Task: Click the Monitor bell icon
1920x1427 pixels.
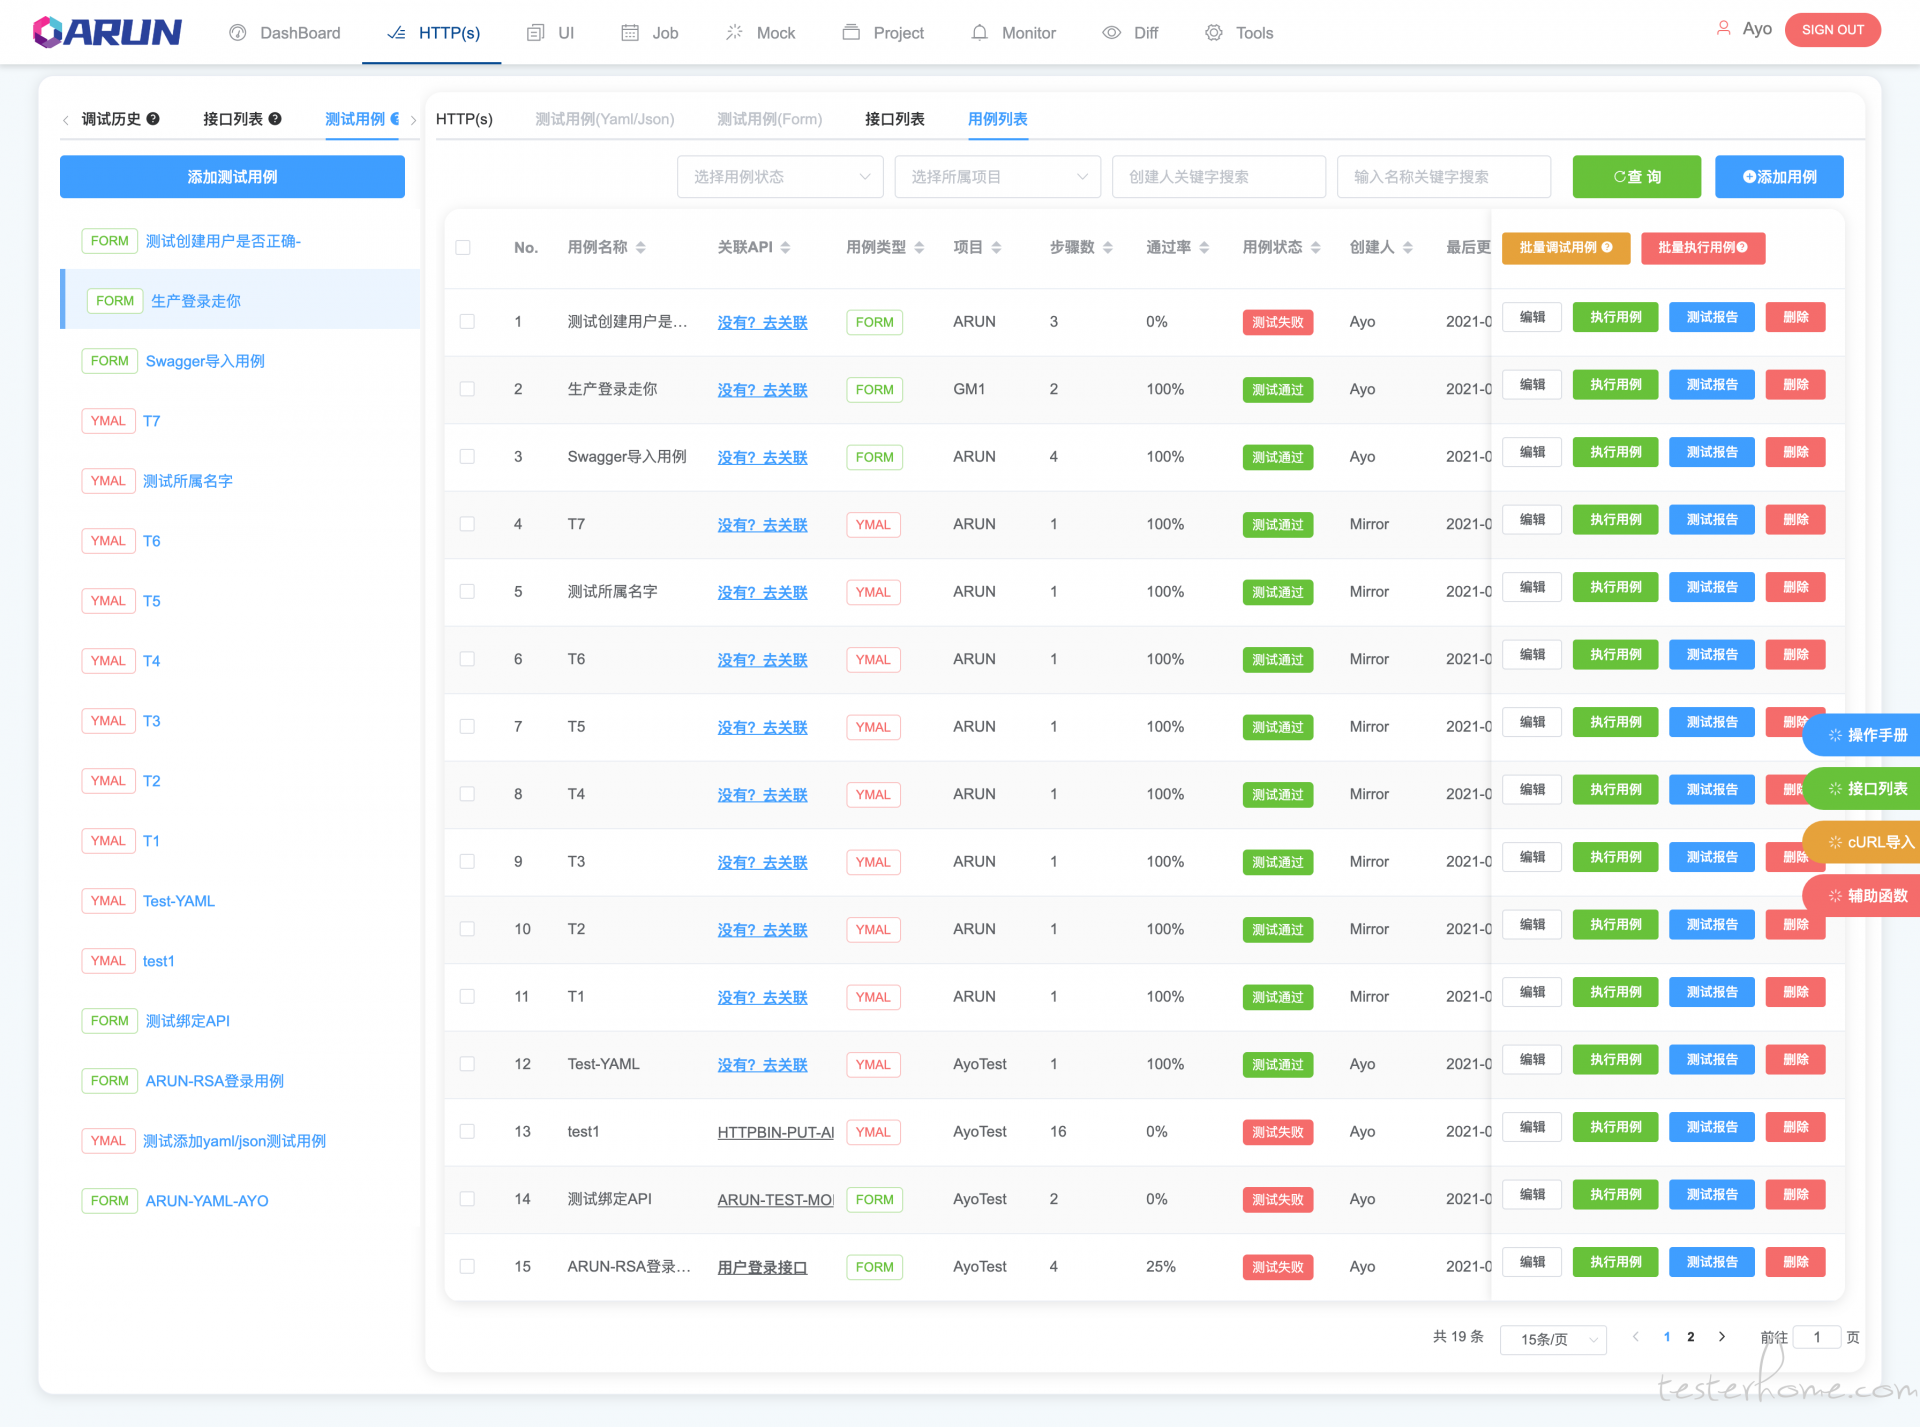Action: pyautogui.click(x=979, y=33)
